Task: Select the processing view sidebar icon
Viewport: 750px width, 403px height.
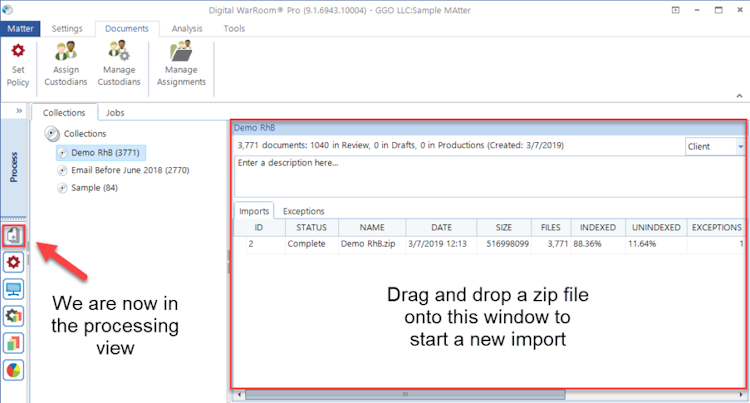Action: coord(13,235)
